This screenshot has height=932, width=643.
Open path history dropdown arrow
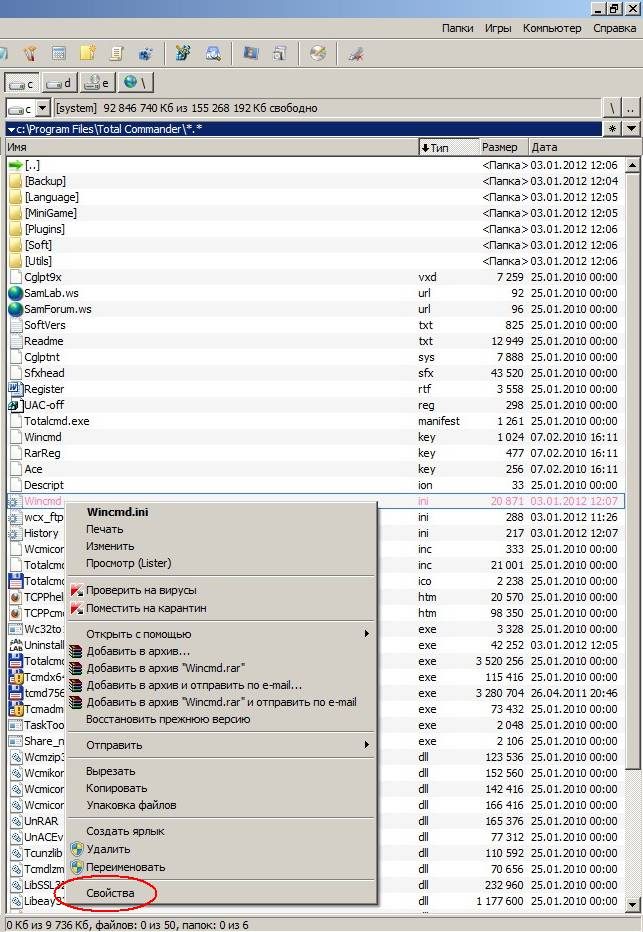631,128
